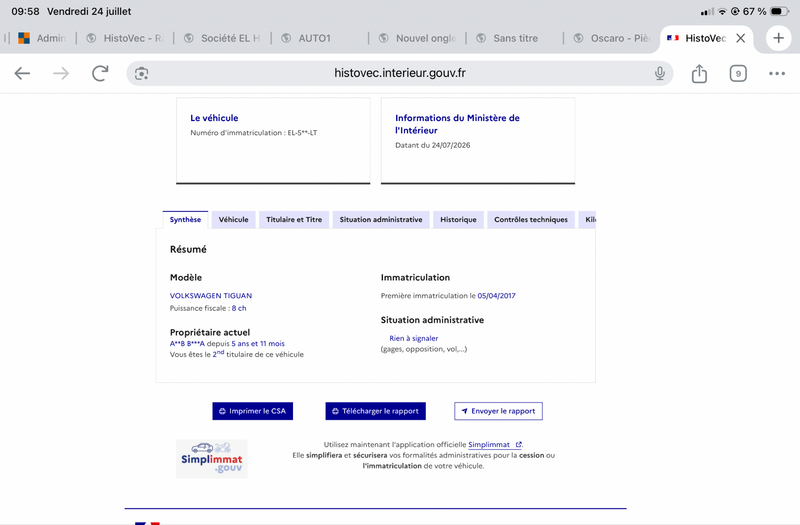Image resolution: width=800 pixels, height=525 pixels.
Task: Click the Wi-Fi icon in status bar
Action: [x=722, y=11]
